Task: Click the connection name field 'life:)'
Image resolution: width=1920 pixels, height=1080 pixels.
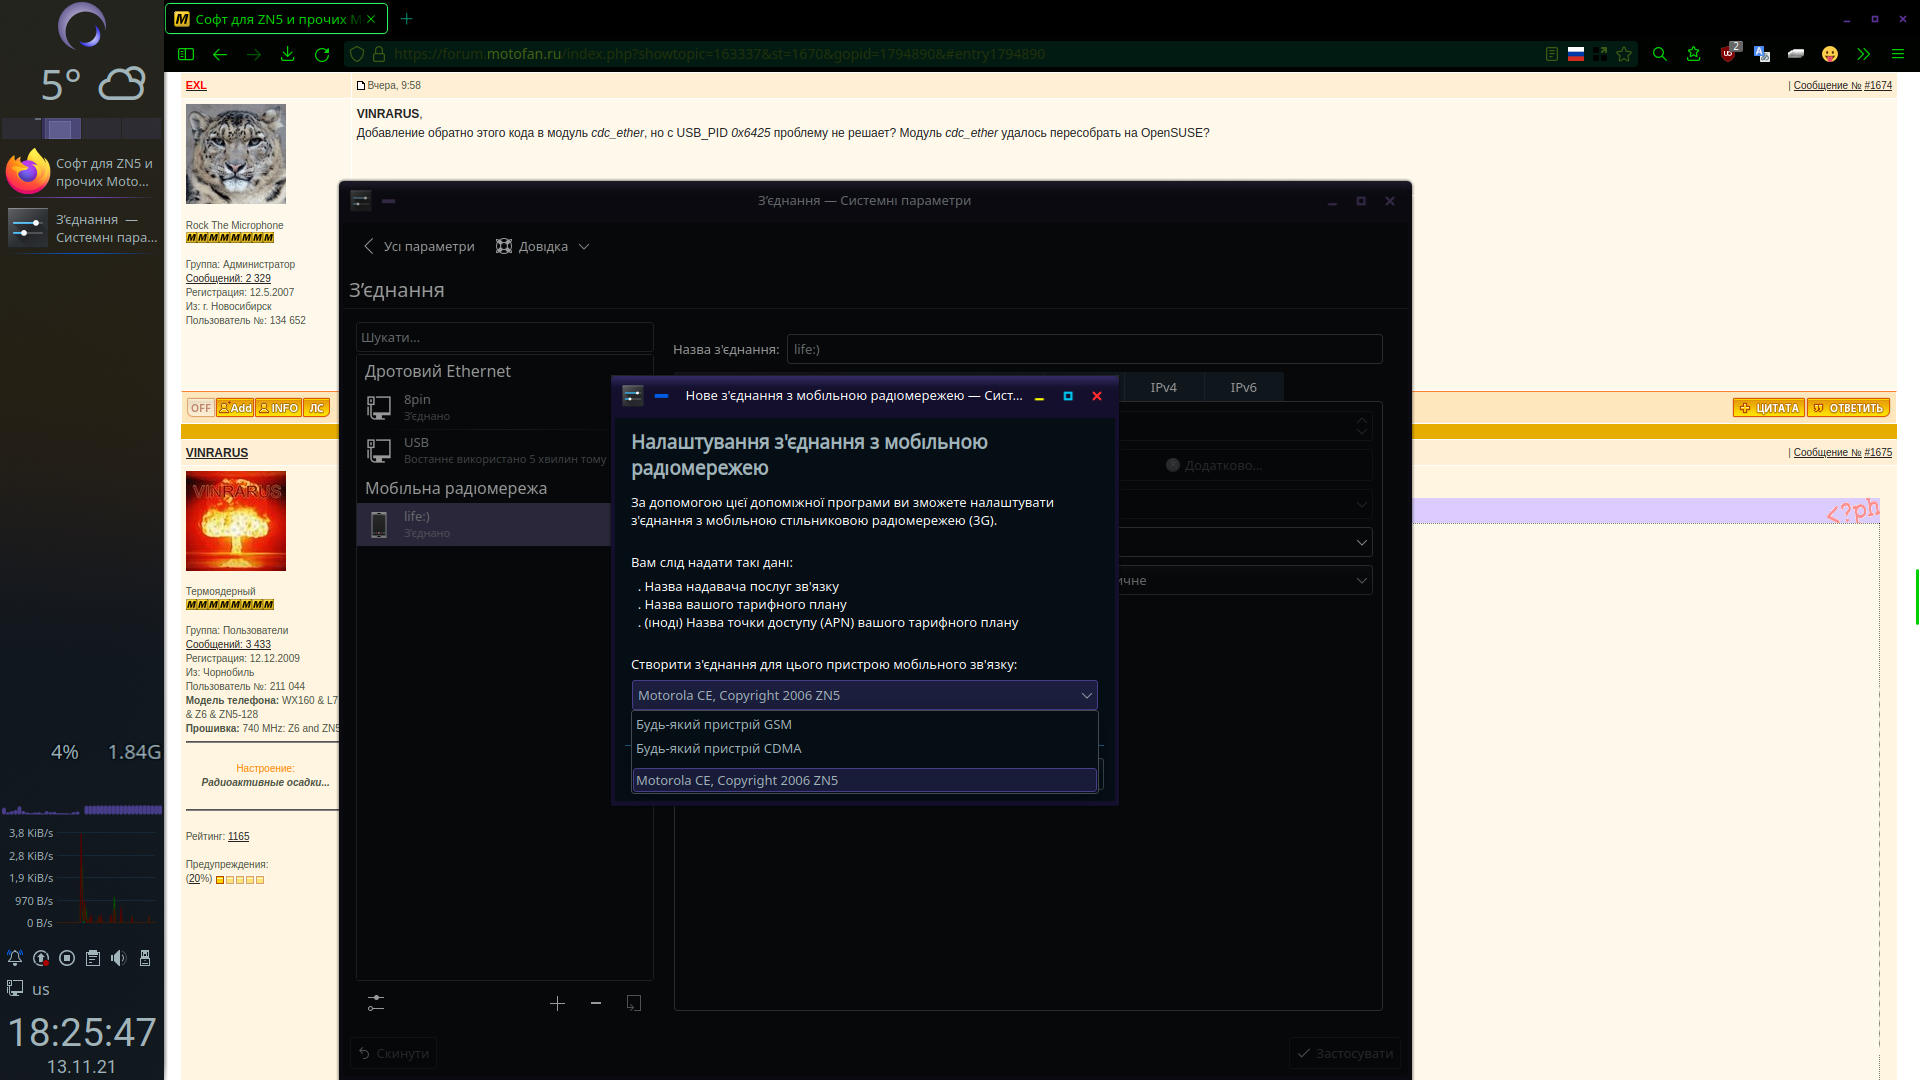Action: [1084, 349]
